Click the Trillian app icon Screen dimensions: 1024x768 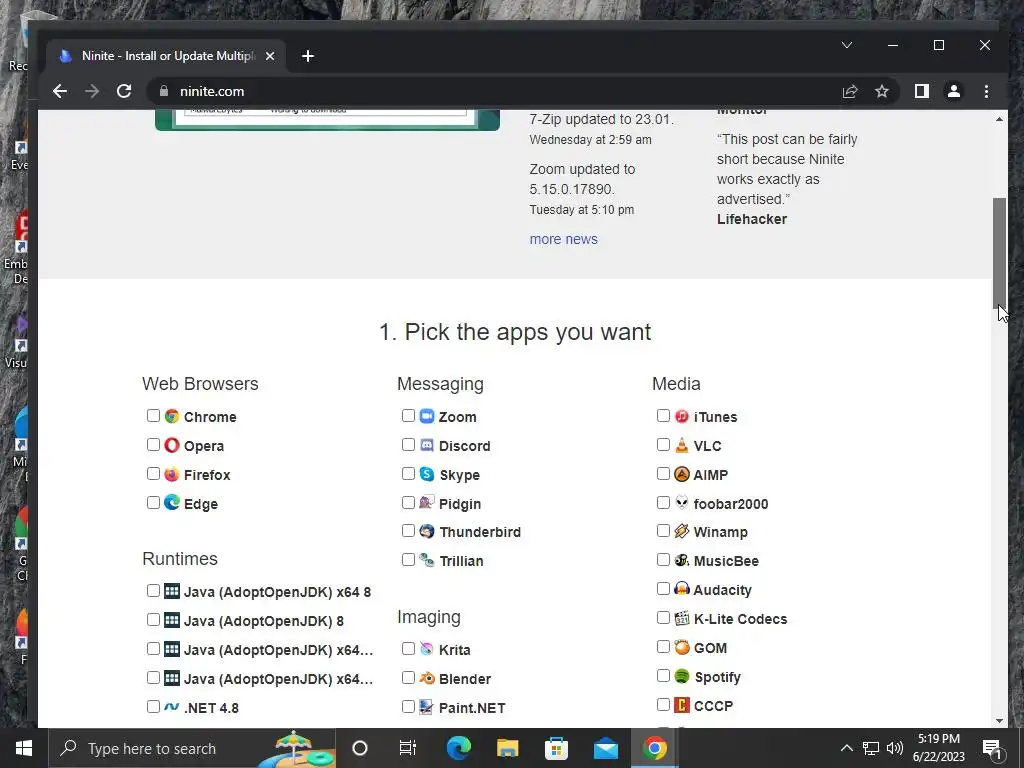click(x=427, y=560)
